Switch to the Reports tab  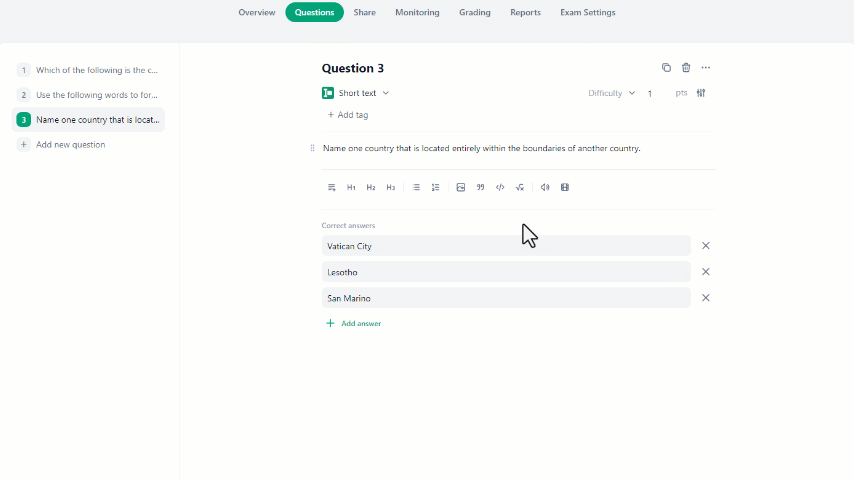click(x=525, y=13)
